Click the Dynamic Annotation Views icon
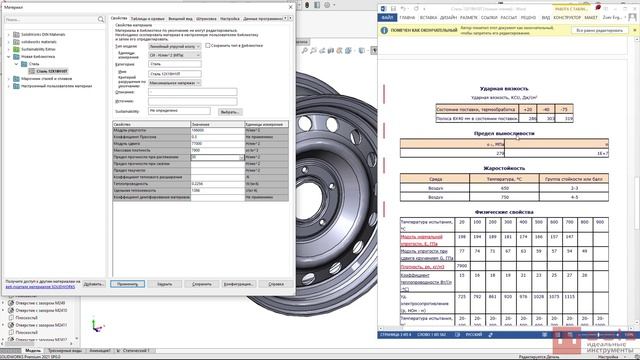The image size is (640, 360). tap(339, 51)
